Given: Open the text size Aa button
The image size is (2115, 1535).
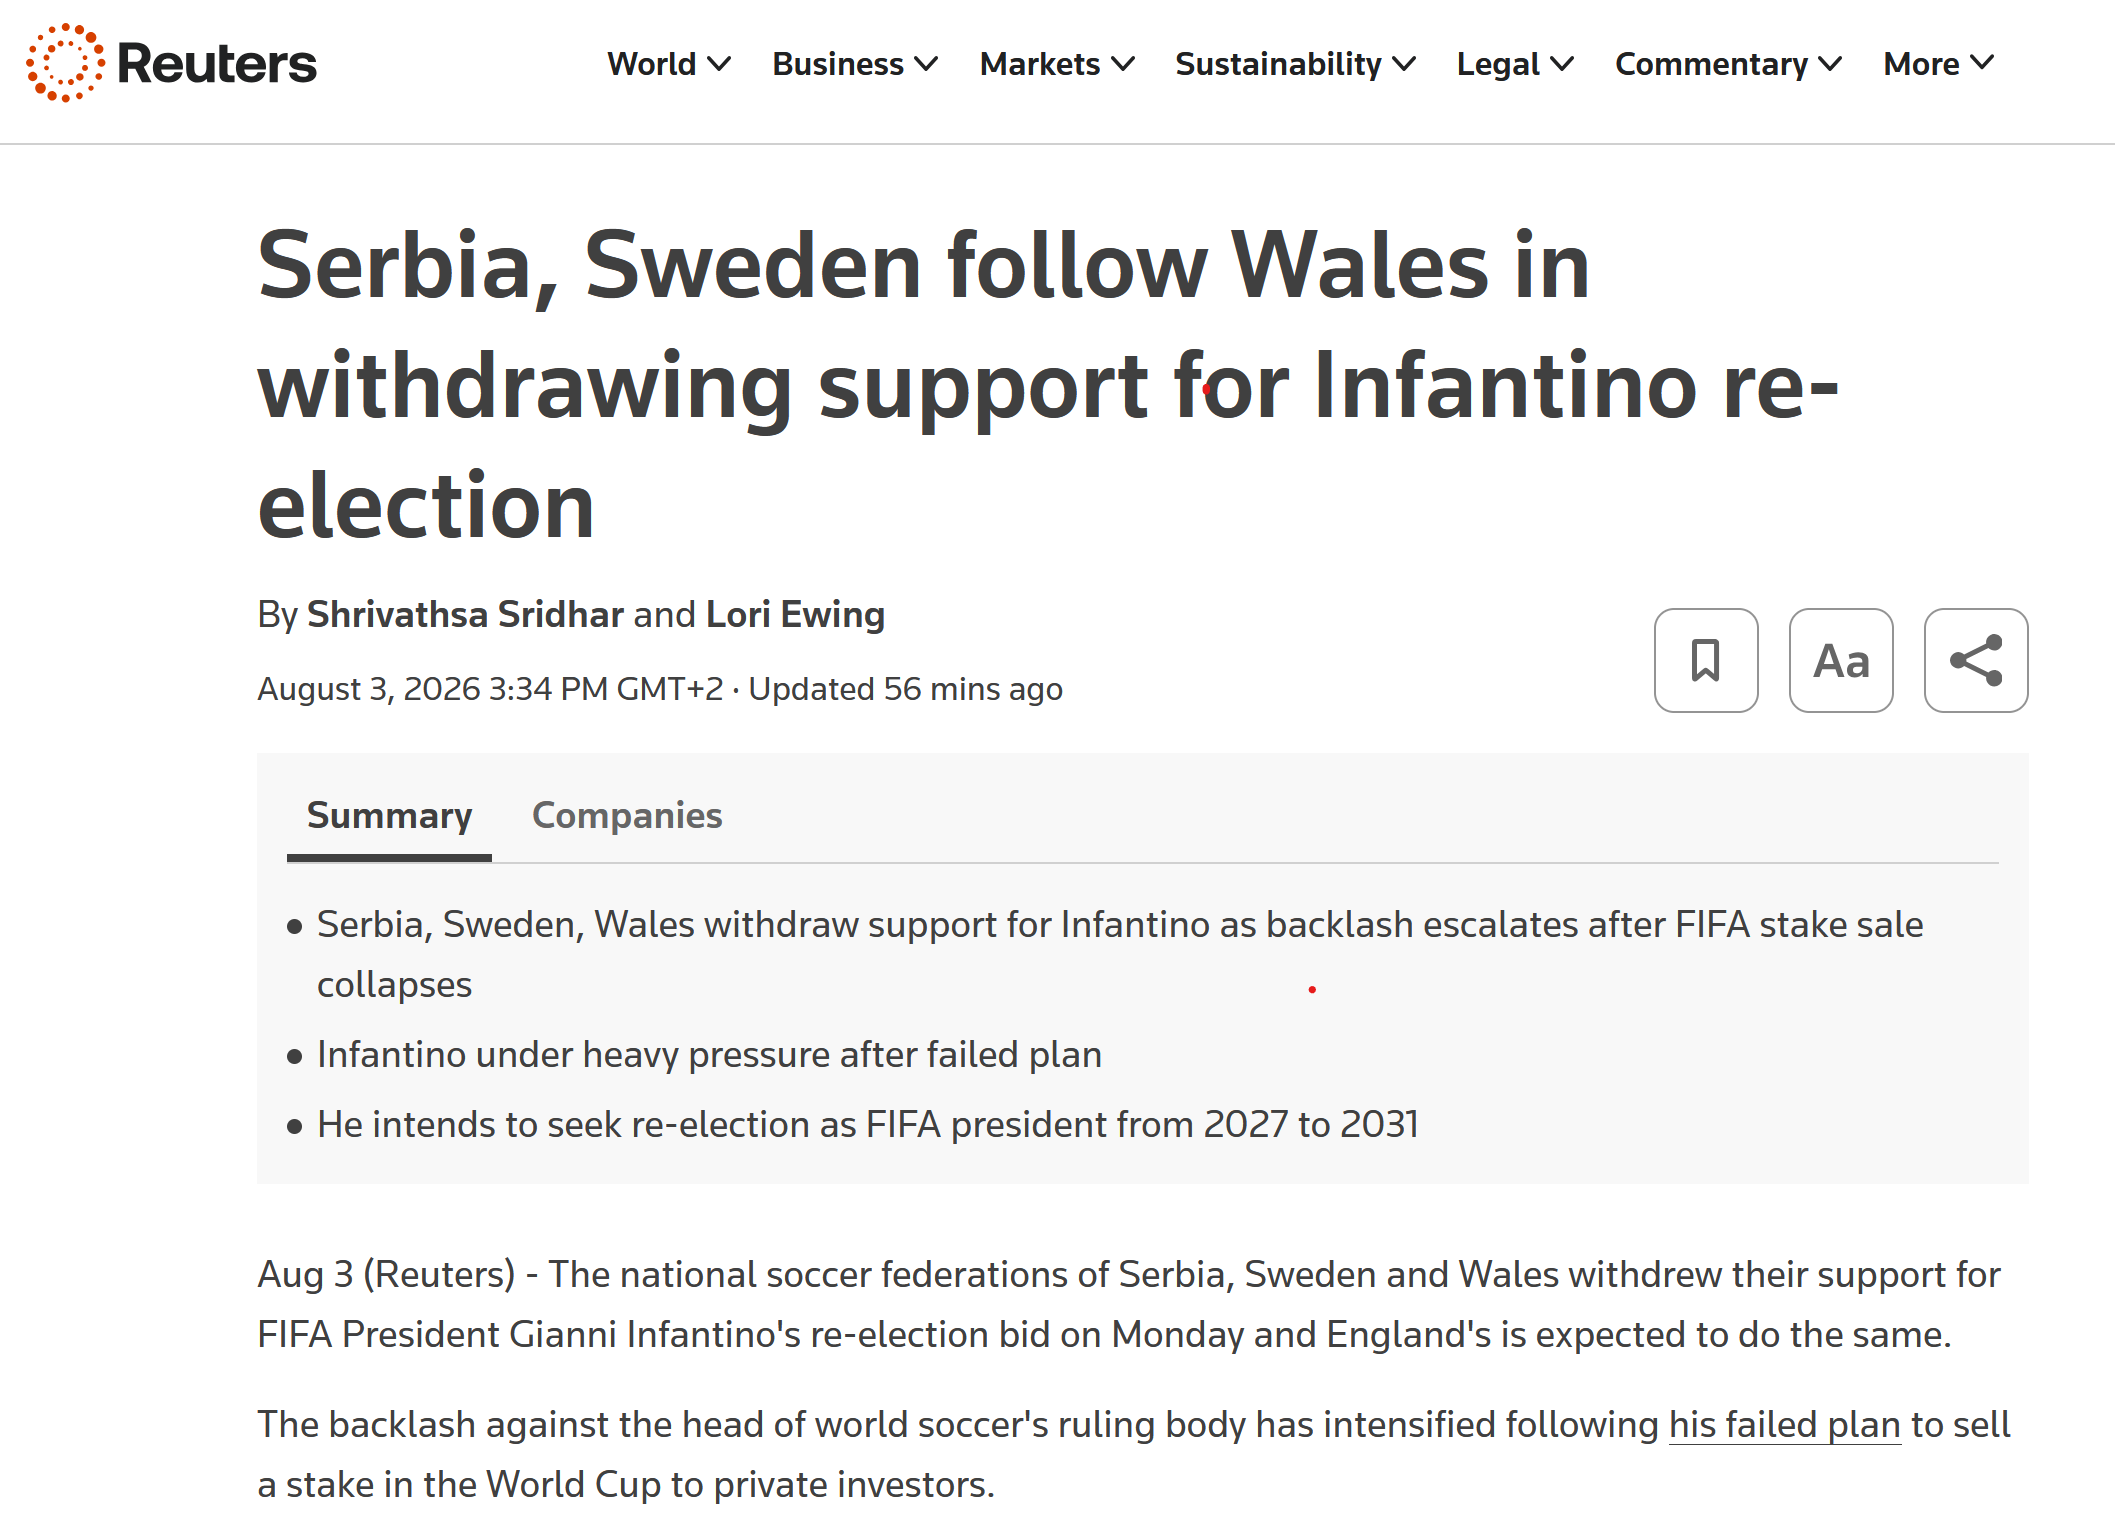Looking at the screenshot, I should pos(1841,660).
